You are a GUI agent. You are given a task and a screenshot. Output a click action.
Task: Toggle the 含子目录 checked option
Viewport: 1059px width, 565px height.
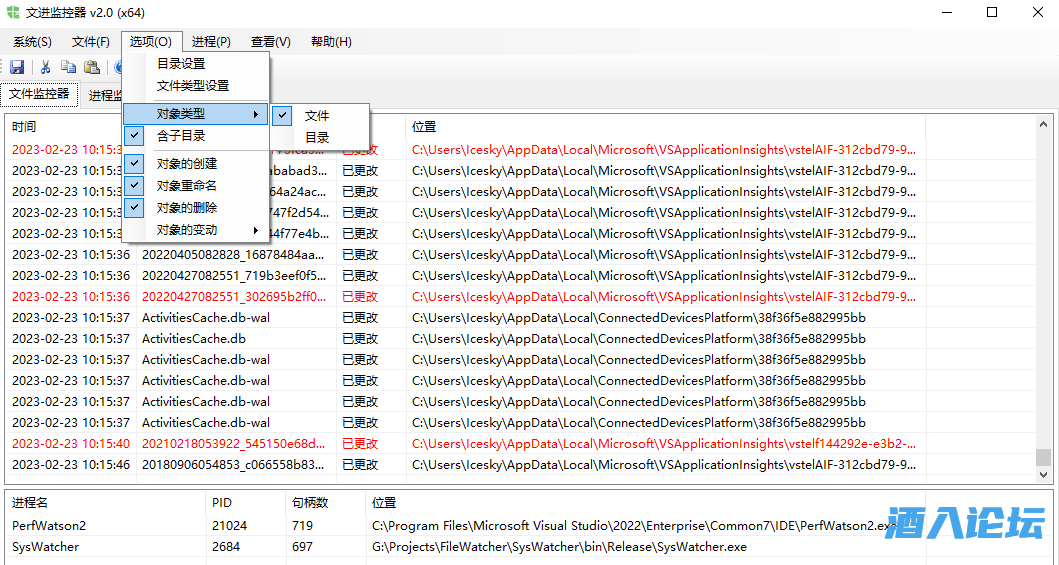click(181, 136)
